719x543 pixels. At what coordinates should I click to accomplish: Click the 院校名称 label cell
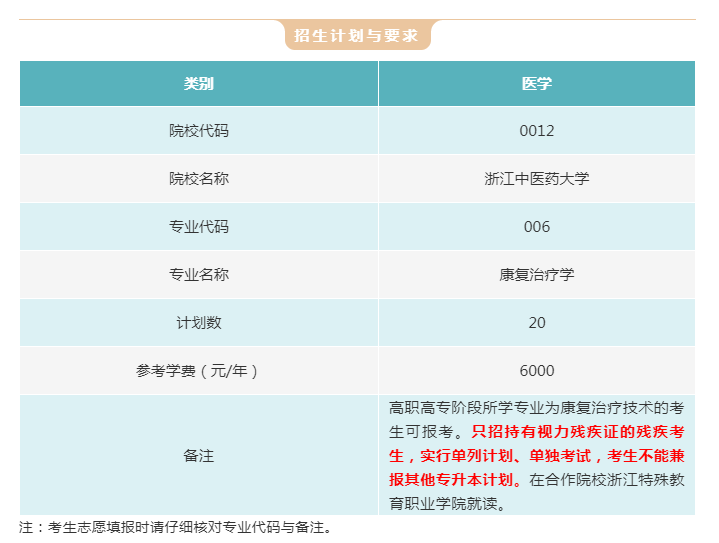click(x=199, y=178)
